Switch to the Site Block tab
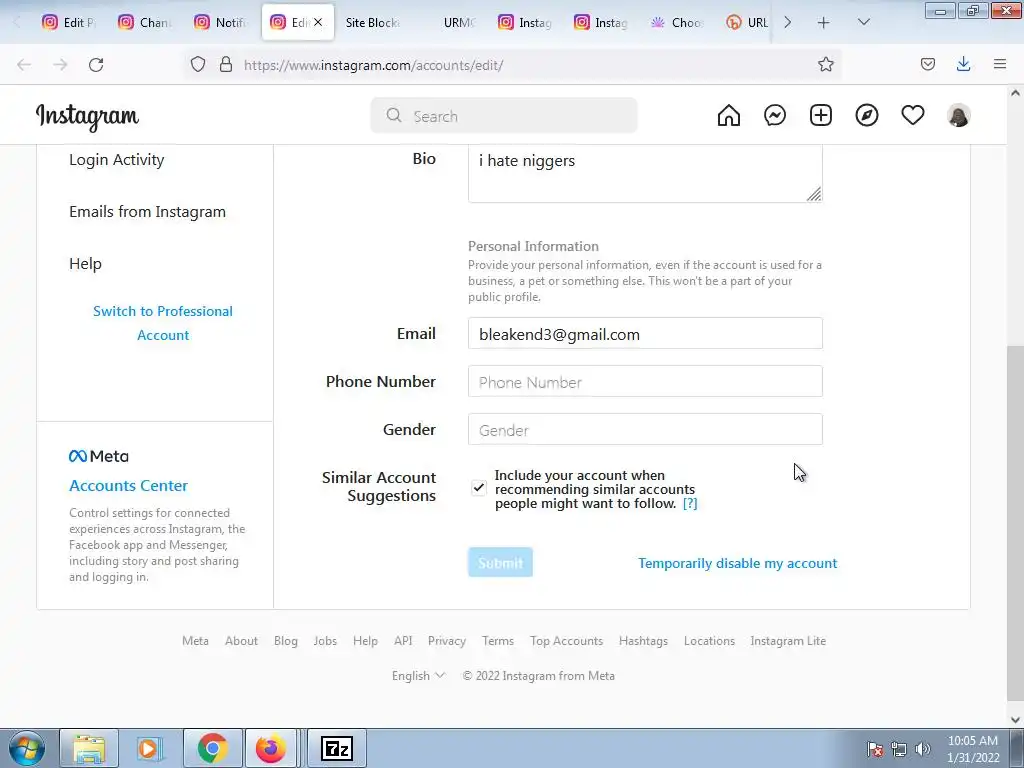The height and width of the screenshot is (768, 1024). click(372, 23)
